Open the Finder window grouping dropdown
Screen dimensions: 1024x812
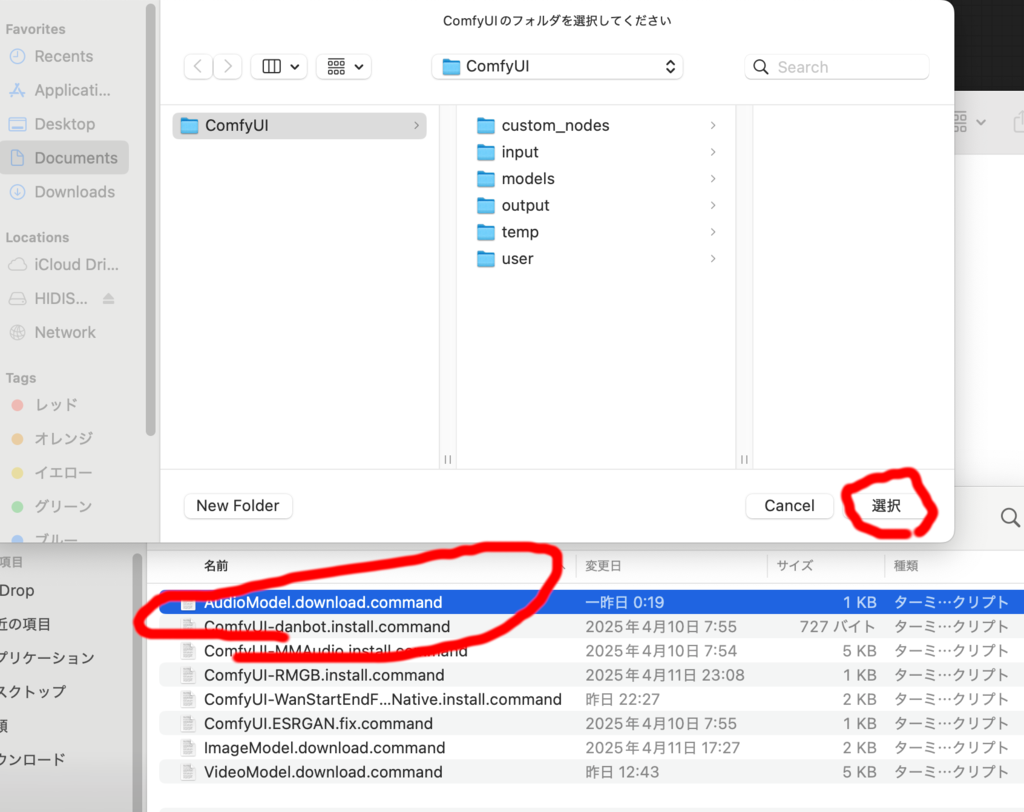point(969,122)
